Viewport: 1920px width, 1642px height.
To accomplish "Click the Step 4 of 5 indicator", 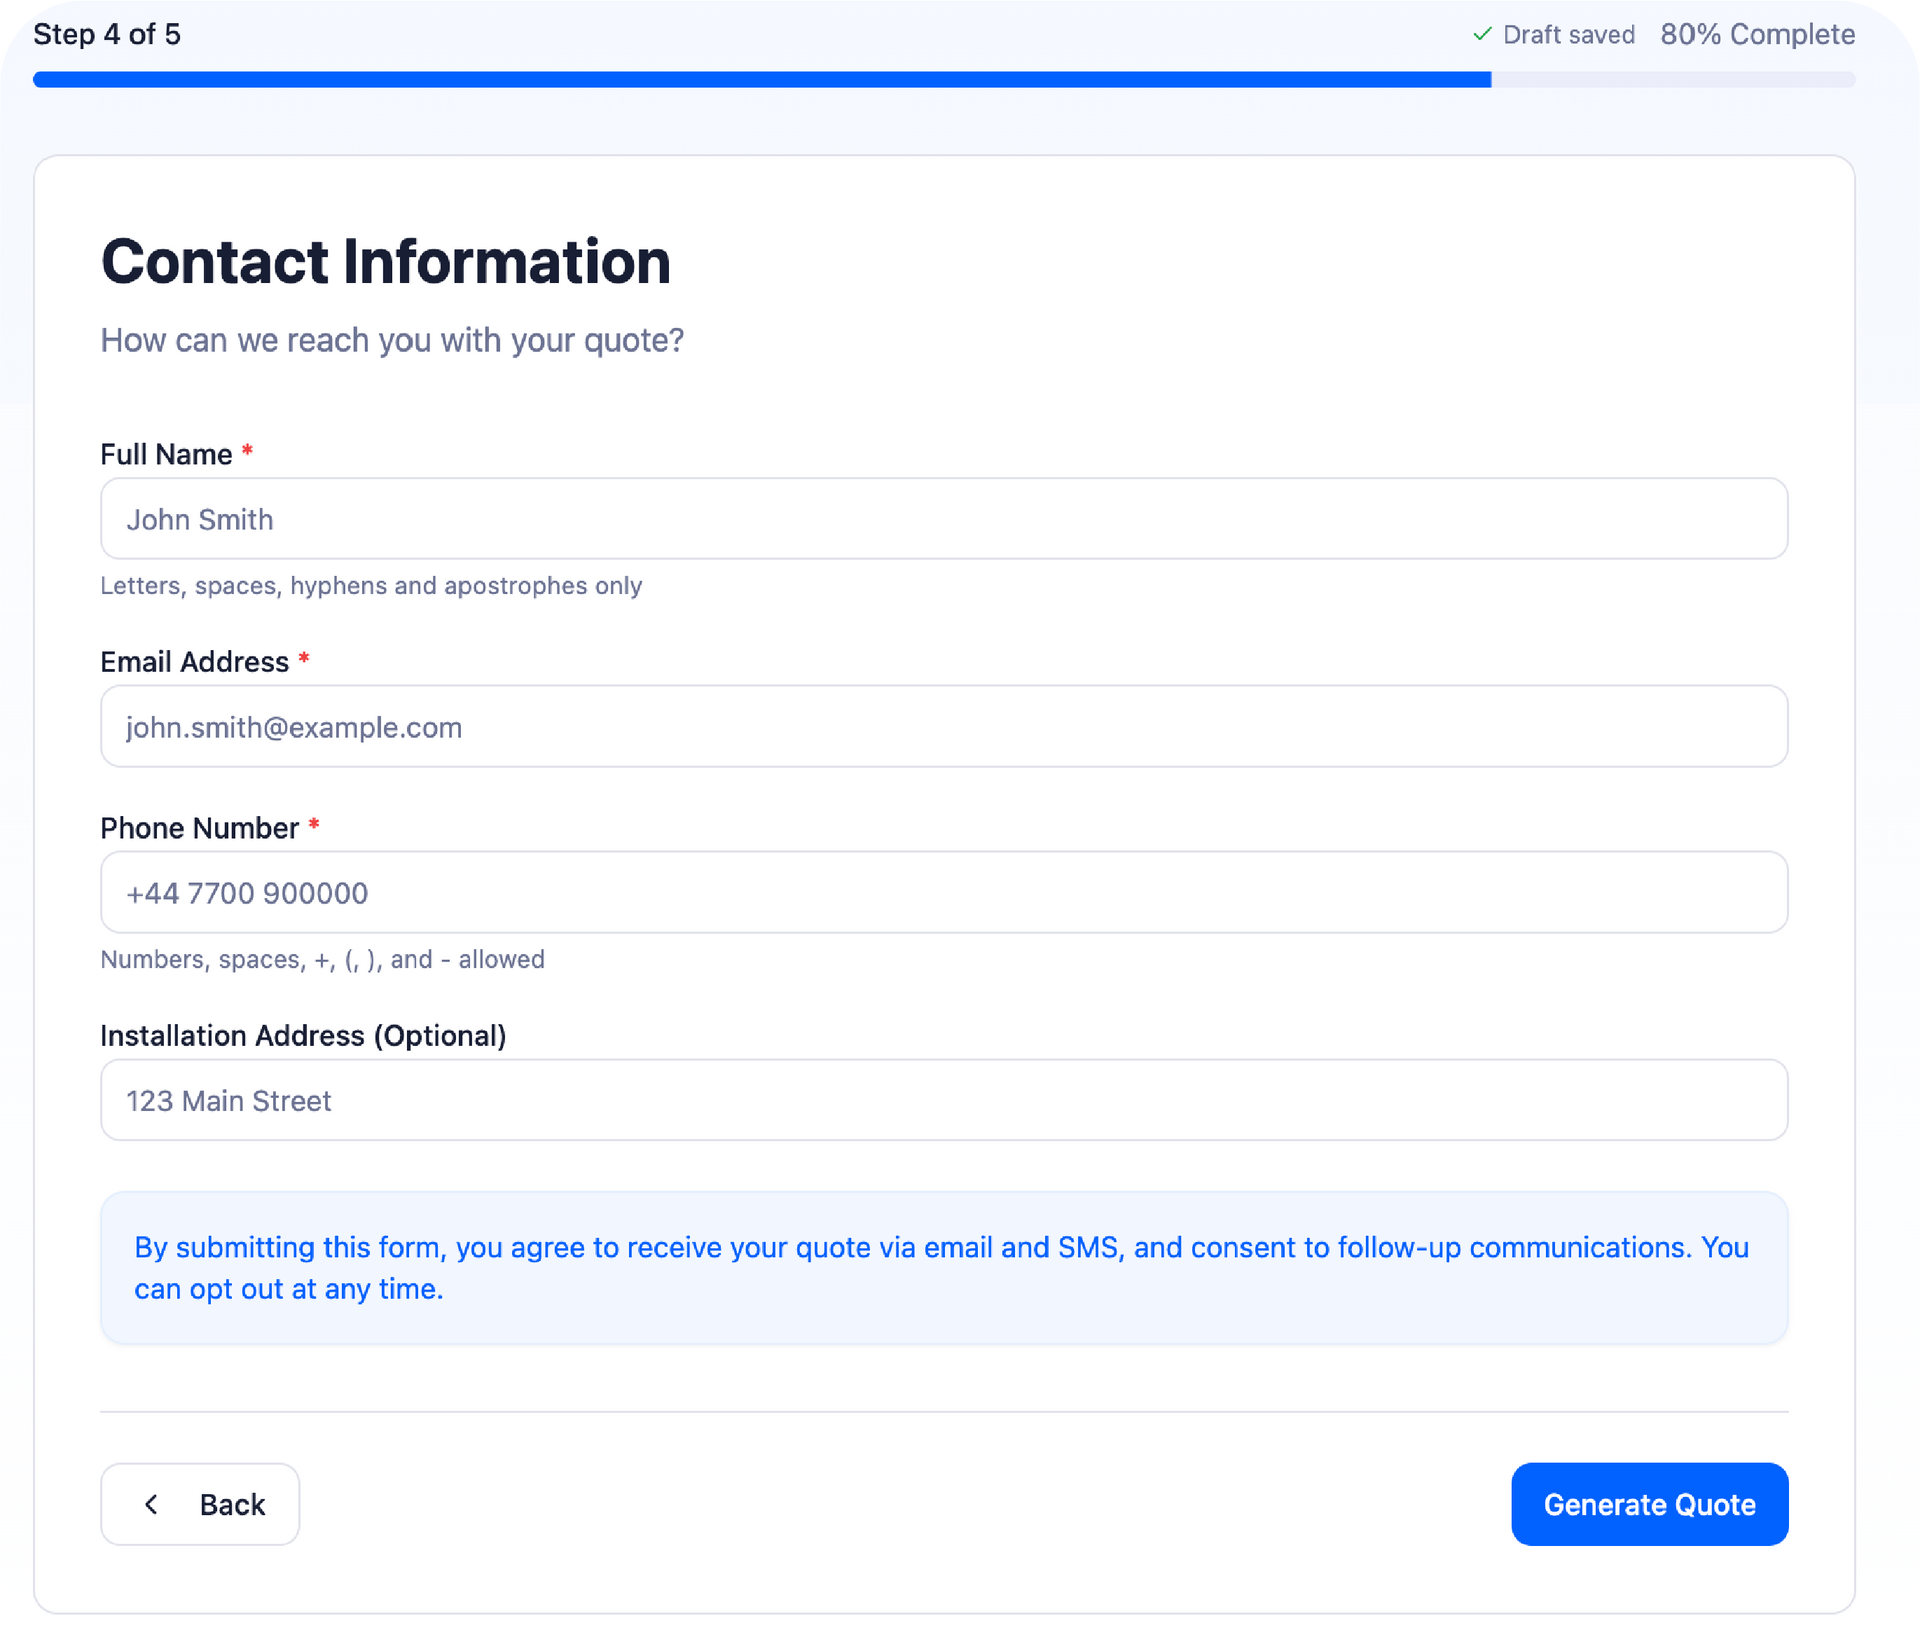I will click(107, 35).
